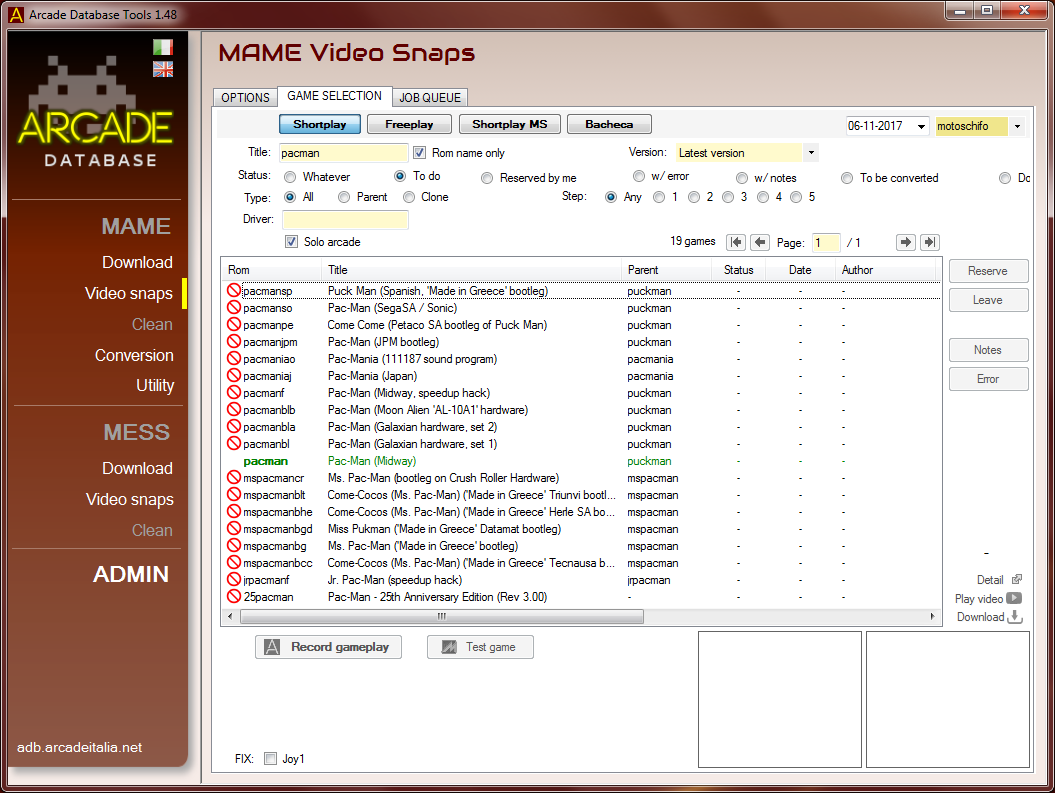Click the Shortplay MS button
Viewport: 1055px width, 793px height.
point(509,124)
